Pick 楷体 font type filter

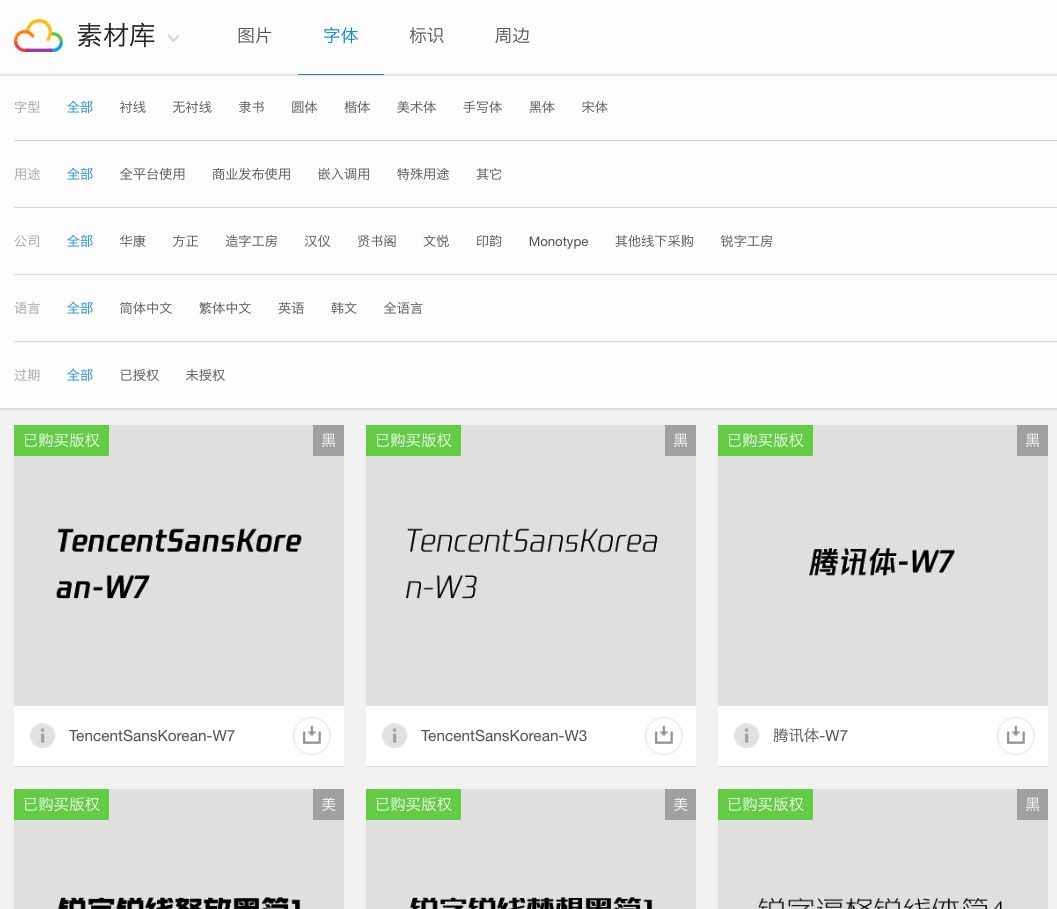coord(357,107)
